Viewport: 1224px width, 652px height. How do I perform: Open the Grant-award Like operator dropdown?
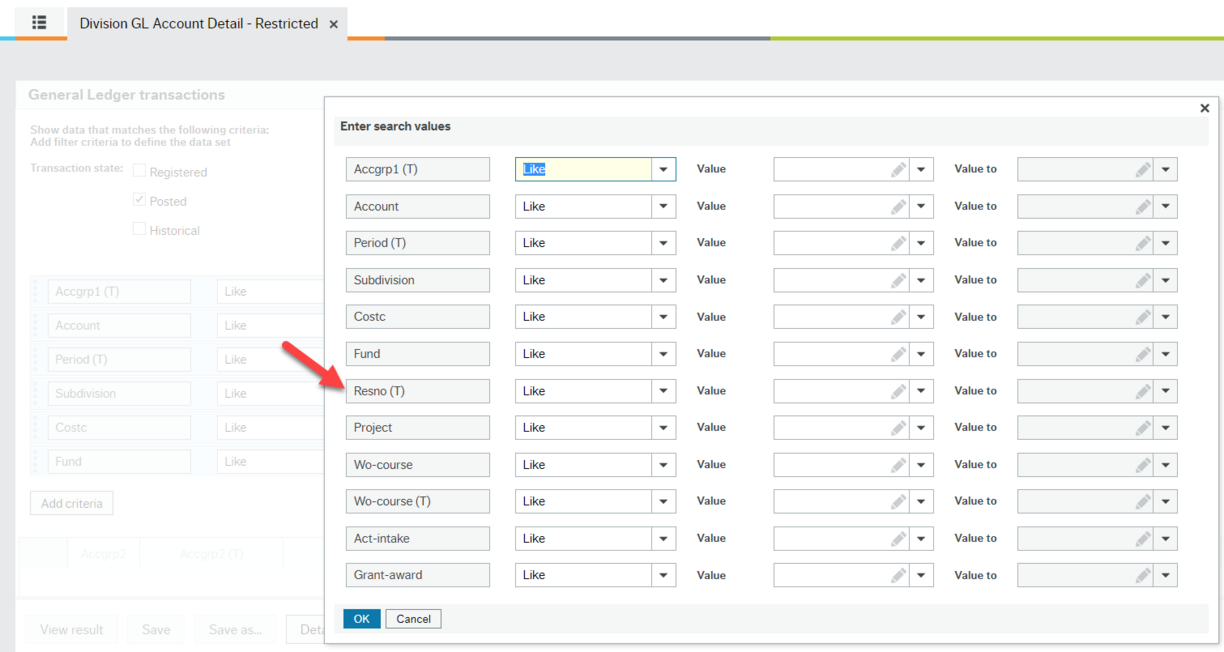click(x=663, y=574)
